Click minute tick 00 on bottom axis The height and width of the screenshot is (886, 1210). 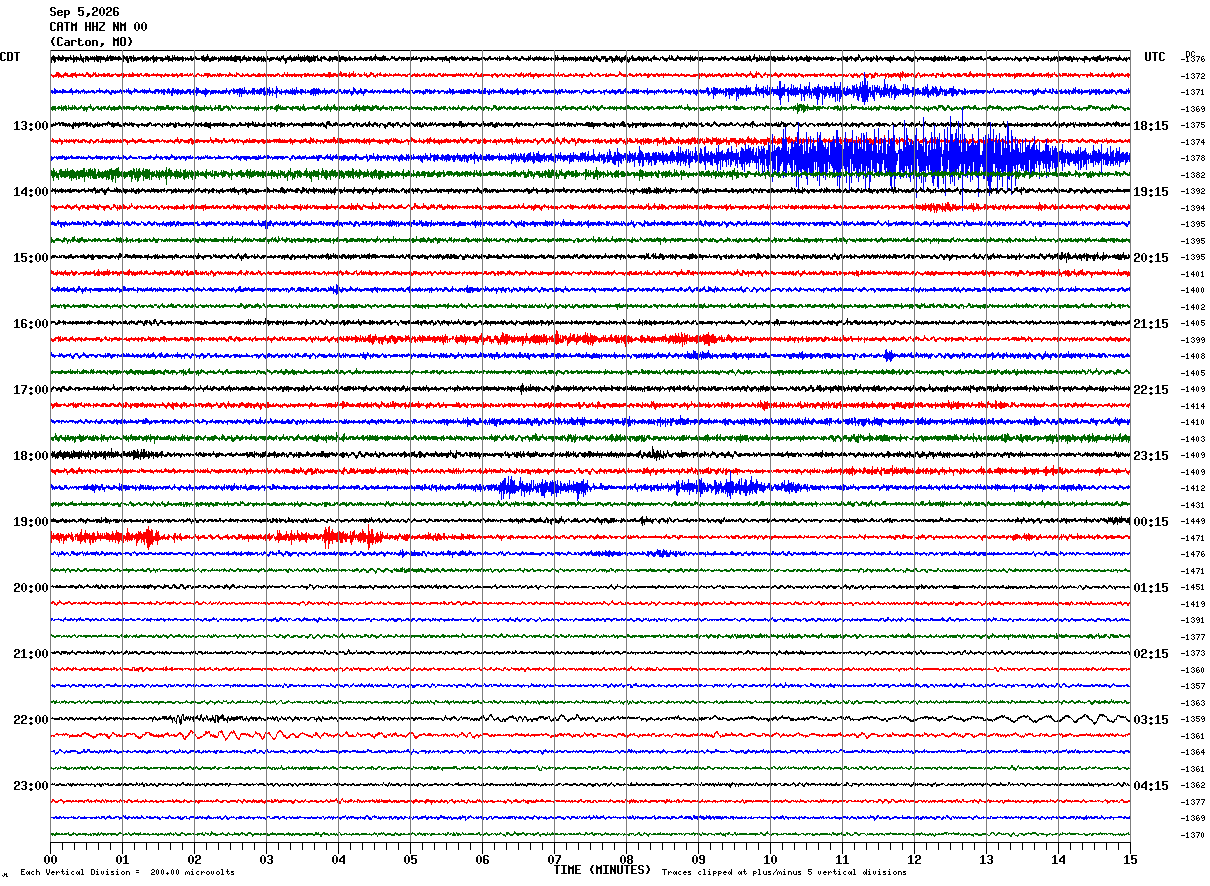(50, 859)
